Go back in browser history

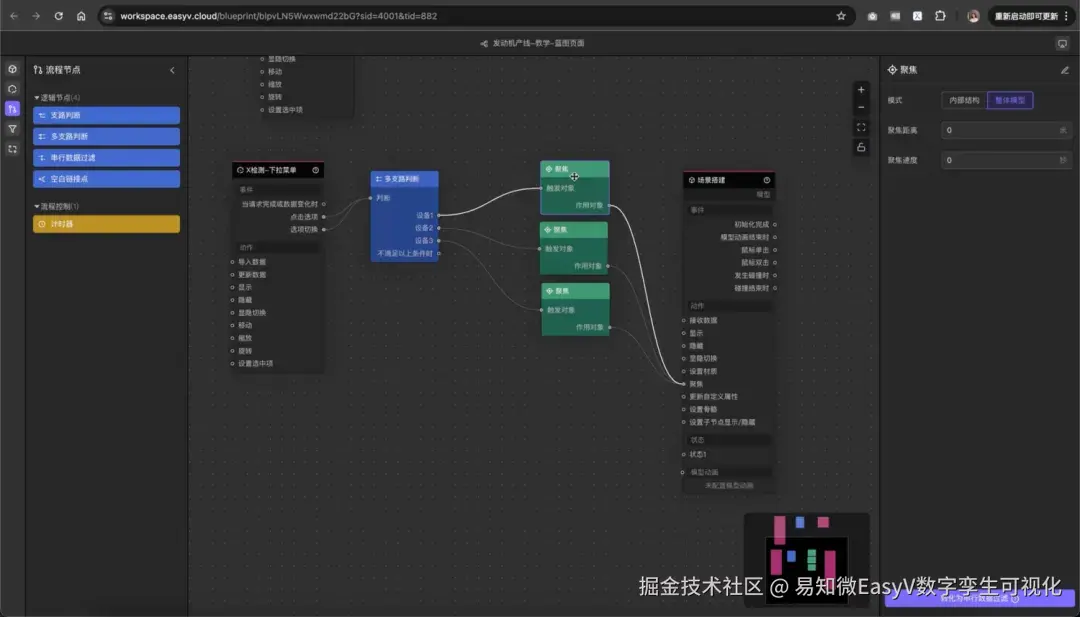tap(14, 16)
